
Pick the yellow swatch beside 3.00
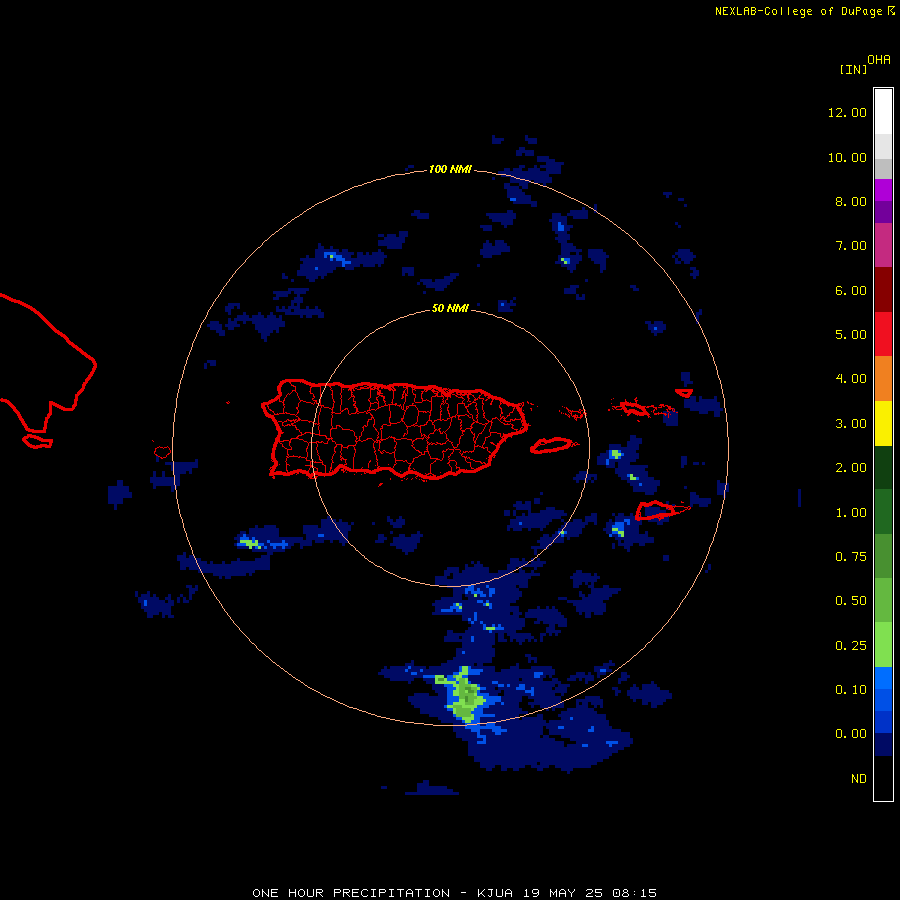pyautogui.click(x=883, y=423)
